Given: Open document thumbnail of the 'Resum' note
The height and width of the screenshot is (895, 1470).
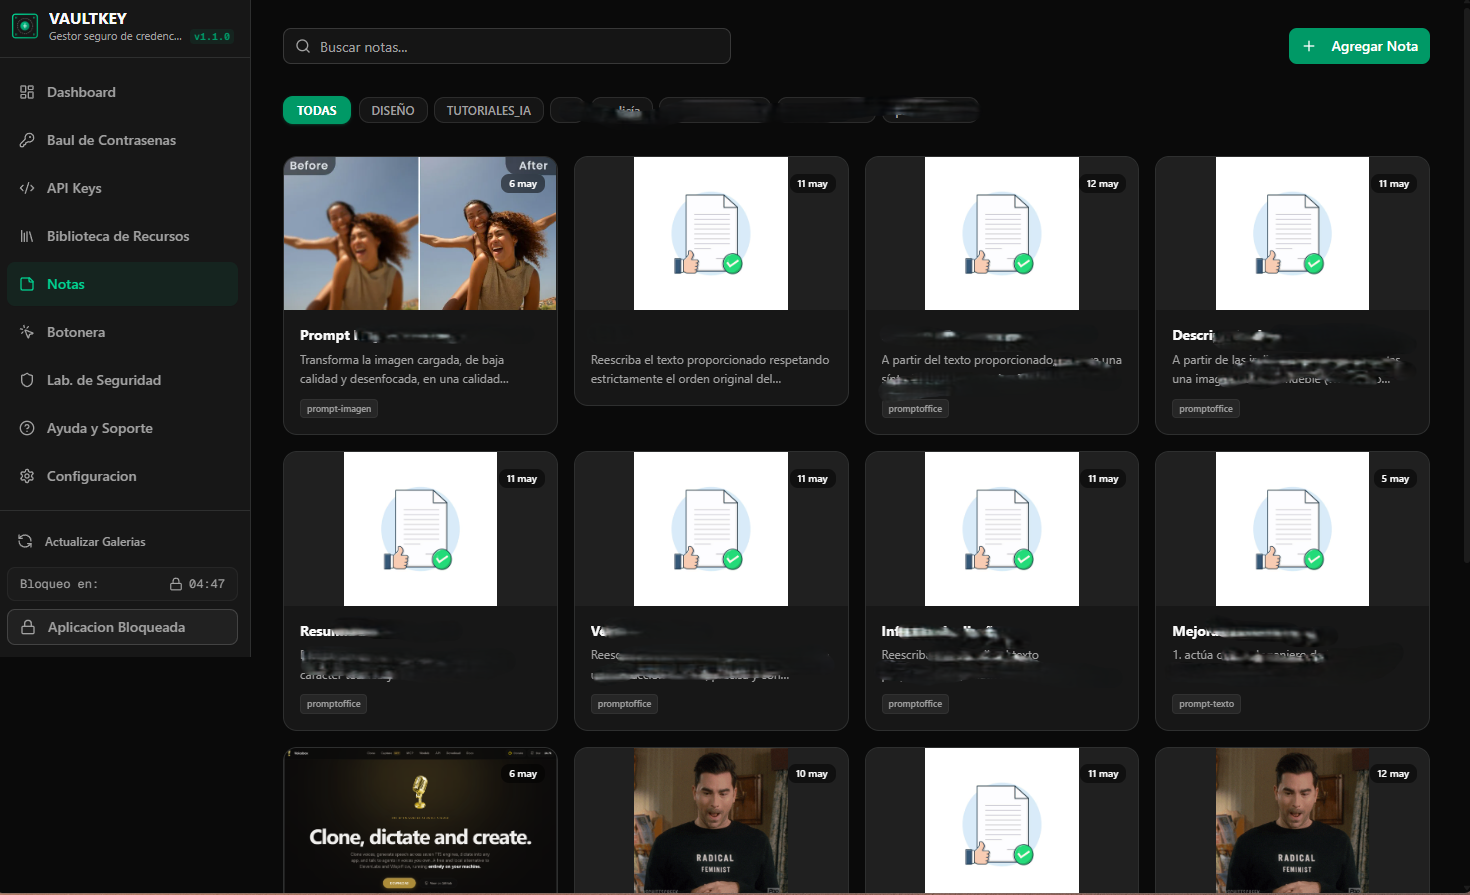Looking at the screenshot, I should (x=420, y=529).
